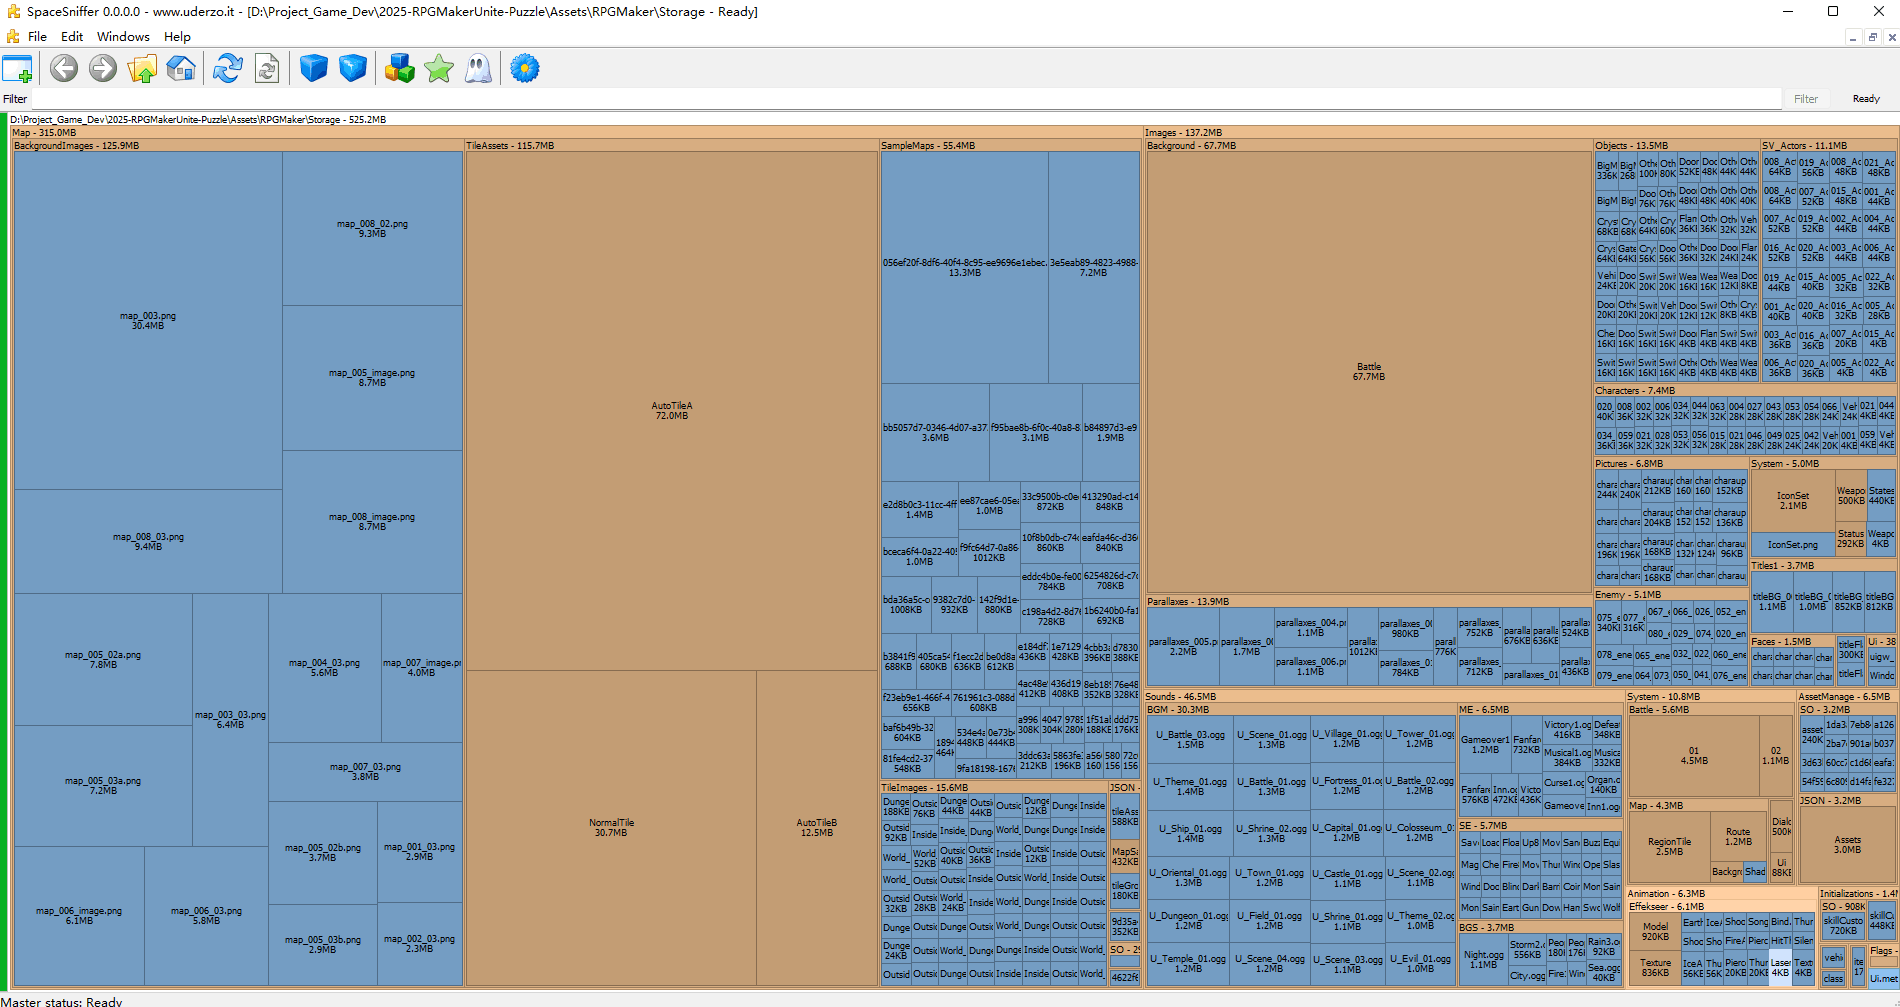Select the IconSet 2.1MB block

point(1793,500)
